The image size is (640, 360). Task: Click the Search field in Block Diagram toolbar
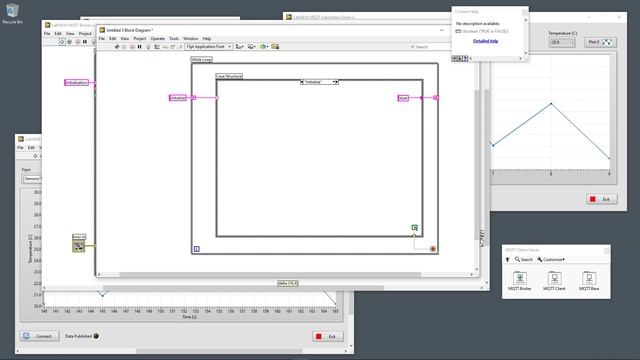[431, 47]
